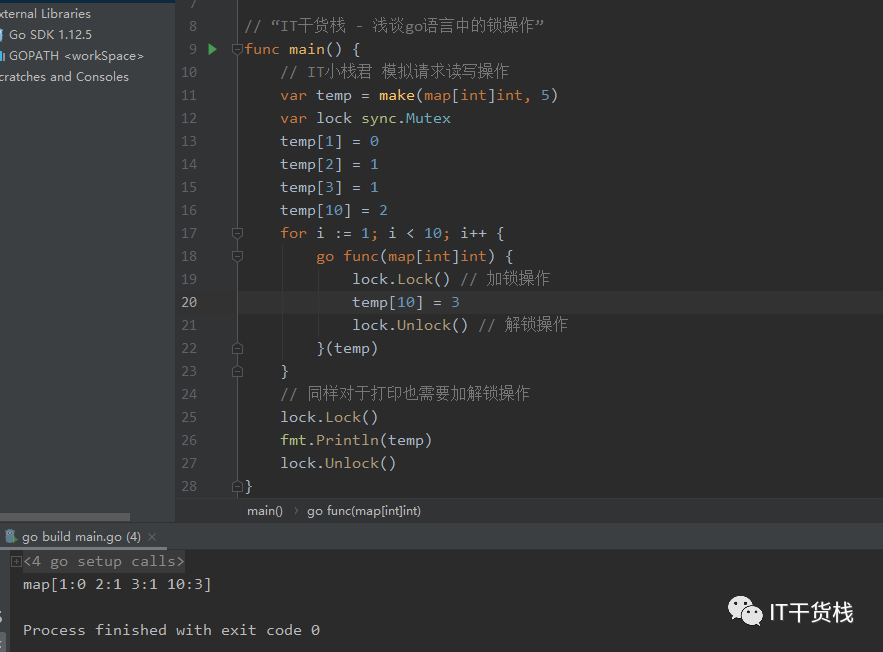The width and height of the screenshot is (883, 652).
Task: Click 'temp[3] = 1' assignment
Action: click(x=329, y=187)
